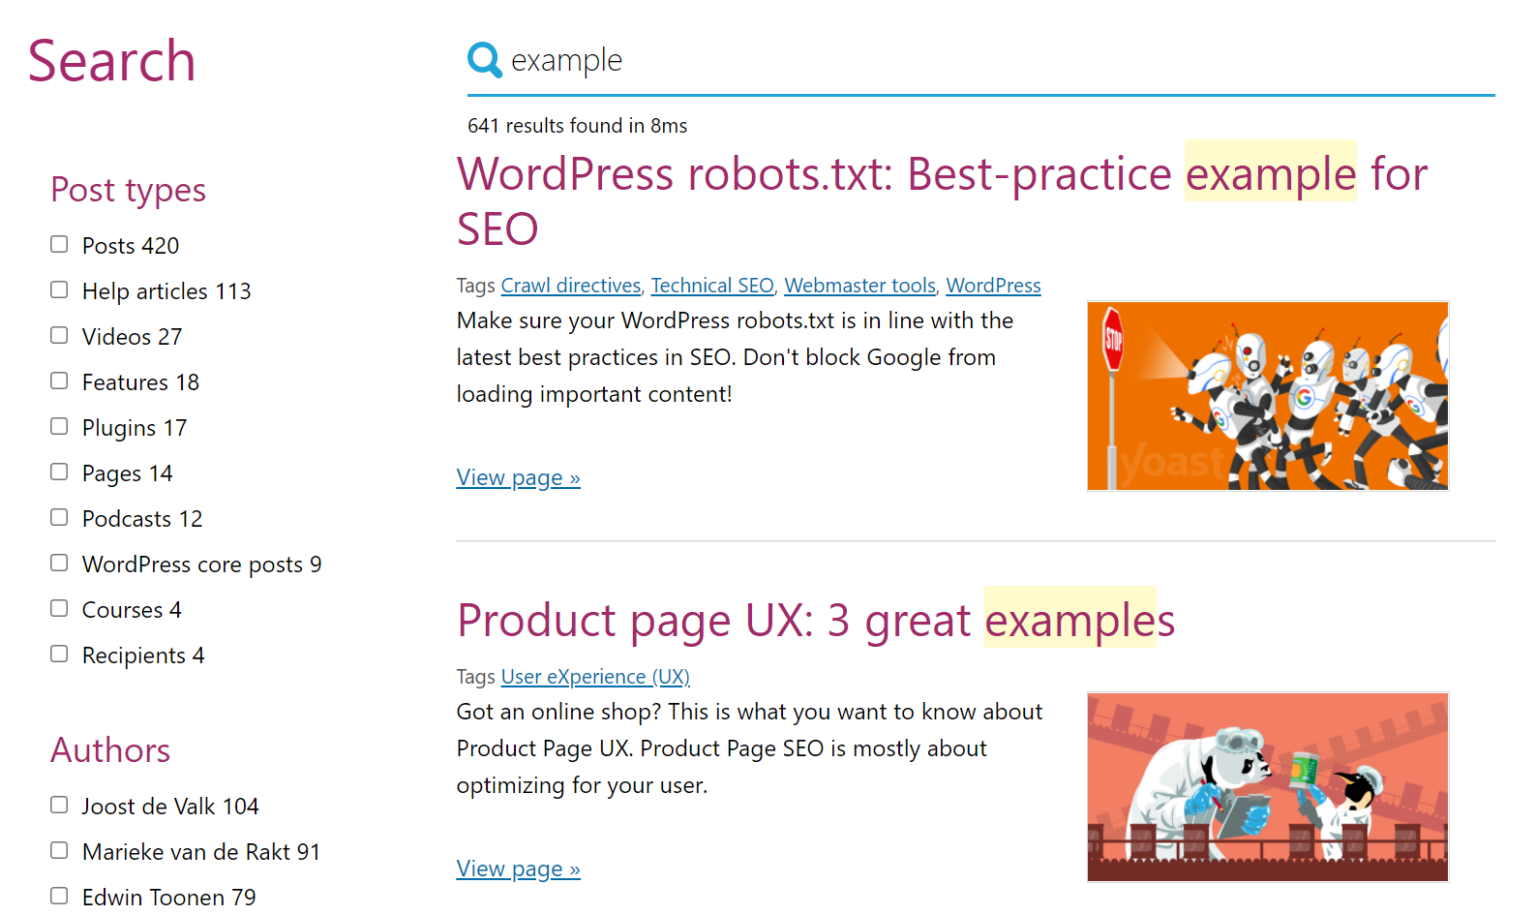This screenshot has height=915, width=1536.
Task: Enable the WordPress core posts filter
Action: [x=58, y=562]
